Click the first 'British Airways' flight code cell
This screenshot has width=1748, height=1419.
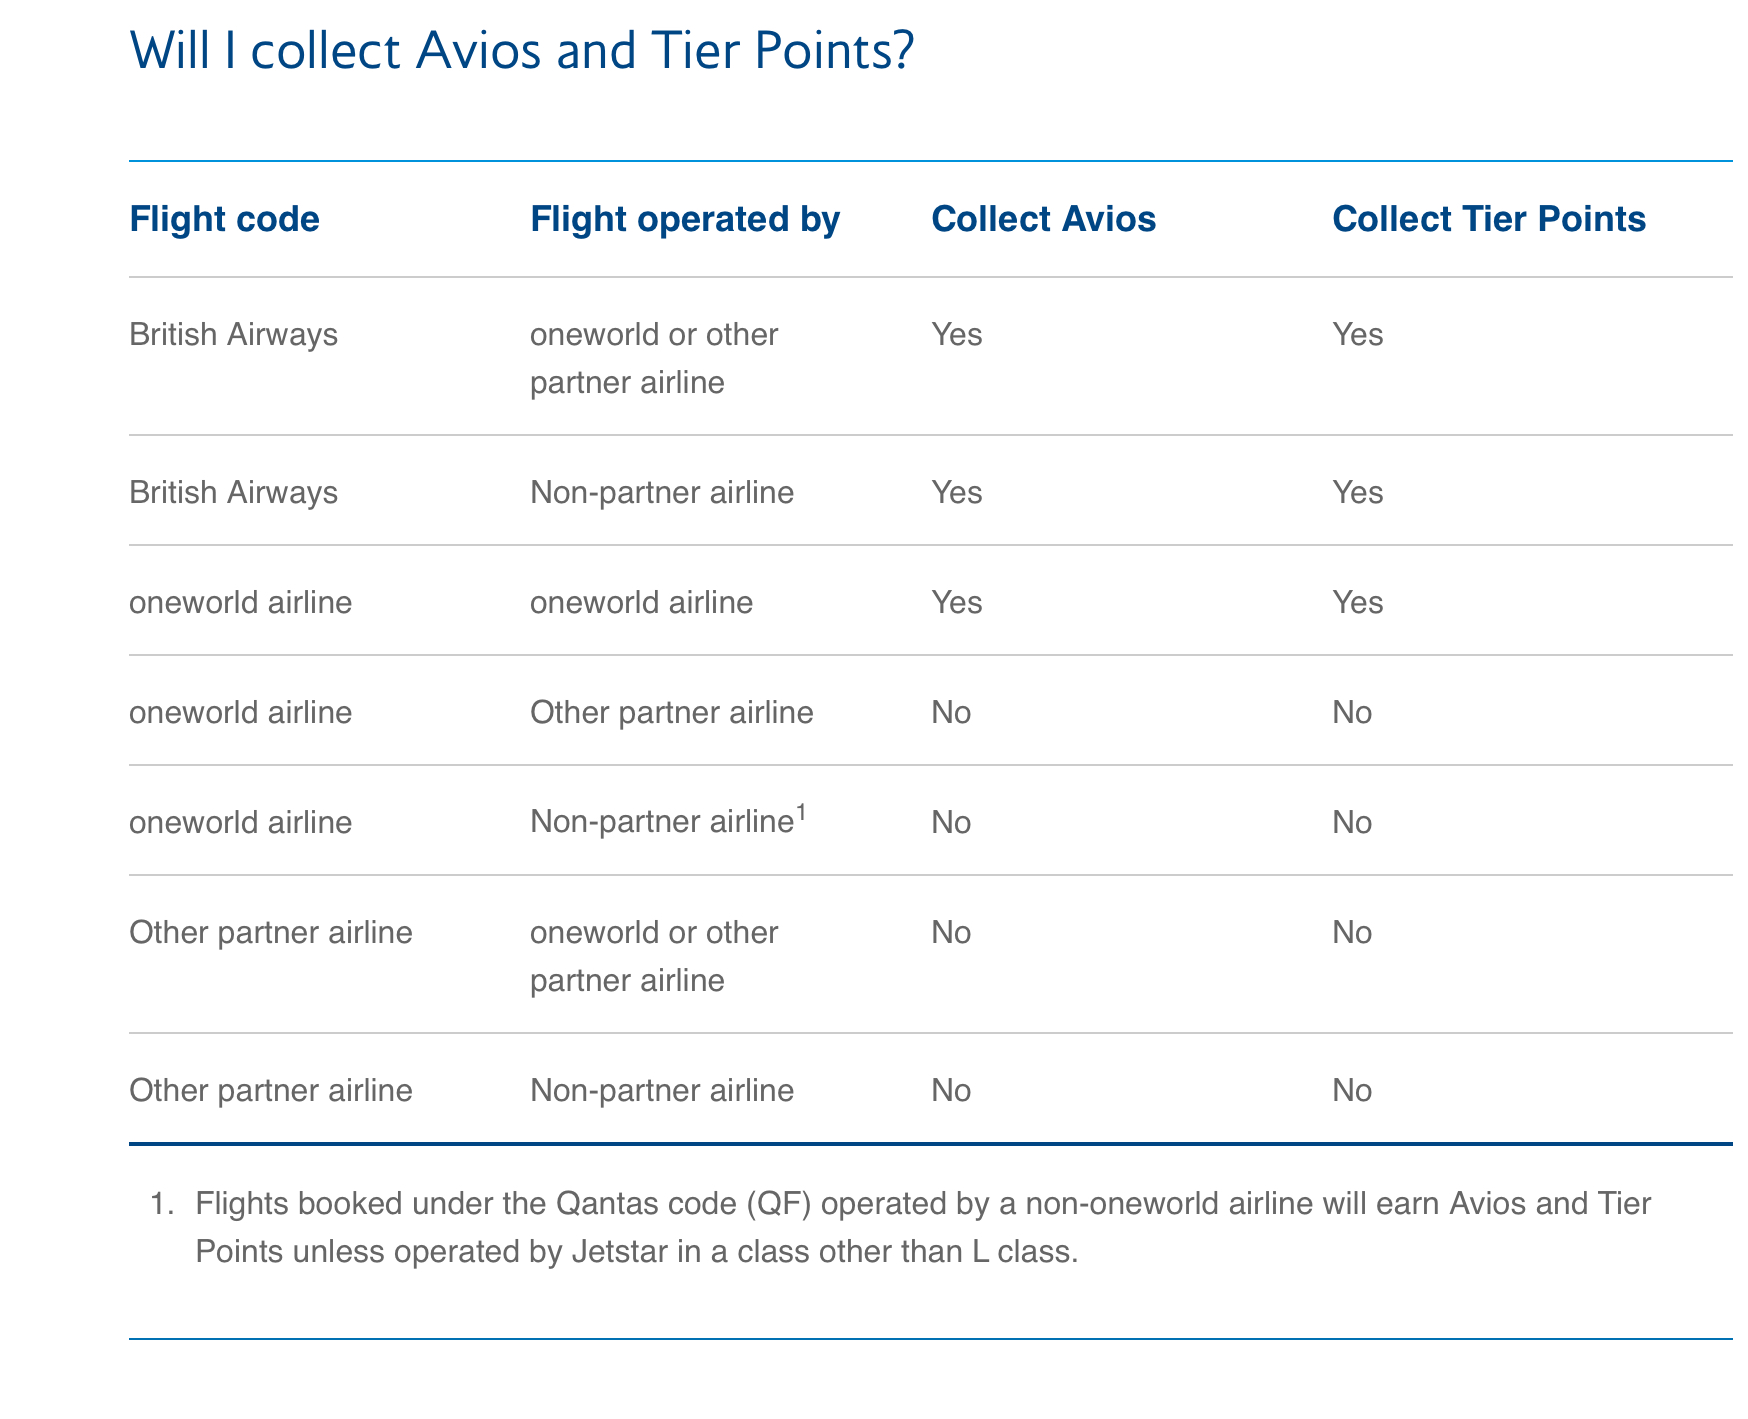click(234, 334)
